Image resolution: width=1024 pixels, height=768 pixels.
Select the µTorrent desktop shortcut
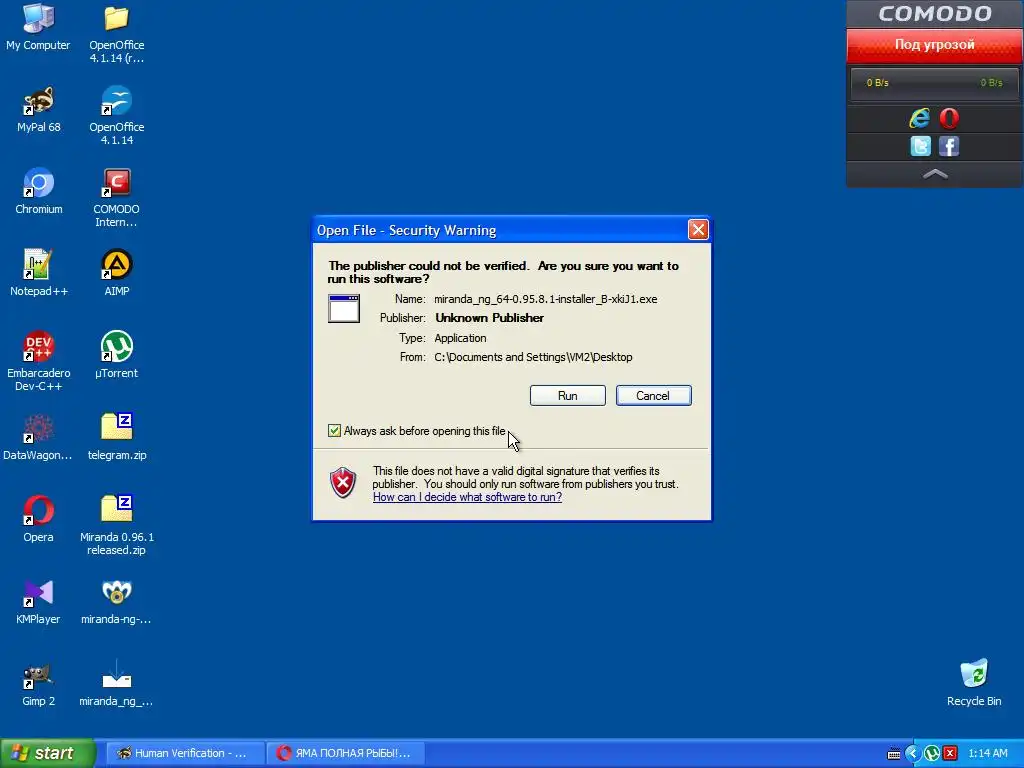(116, 356)
